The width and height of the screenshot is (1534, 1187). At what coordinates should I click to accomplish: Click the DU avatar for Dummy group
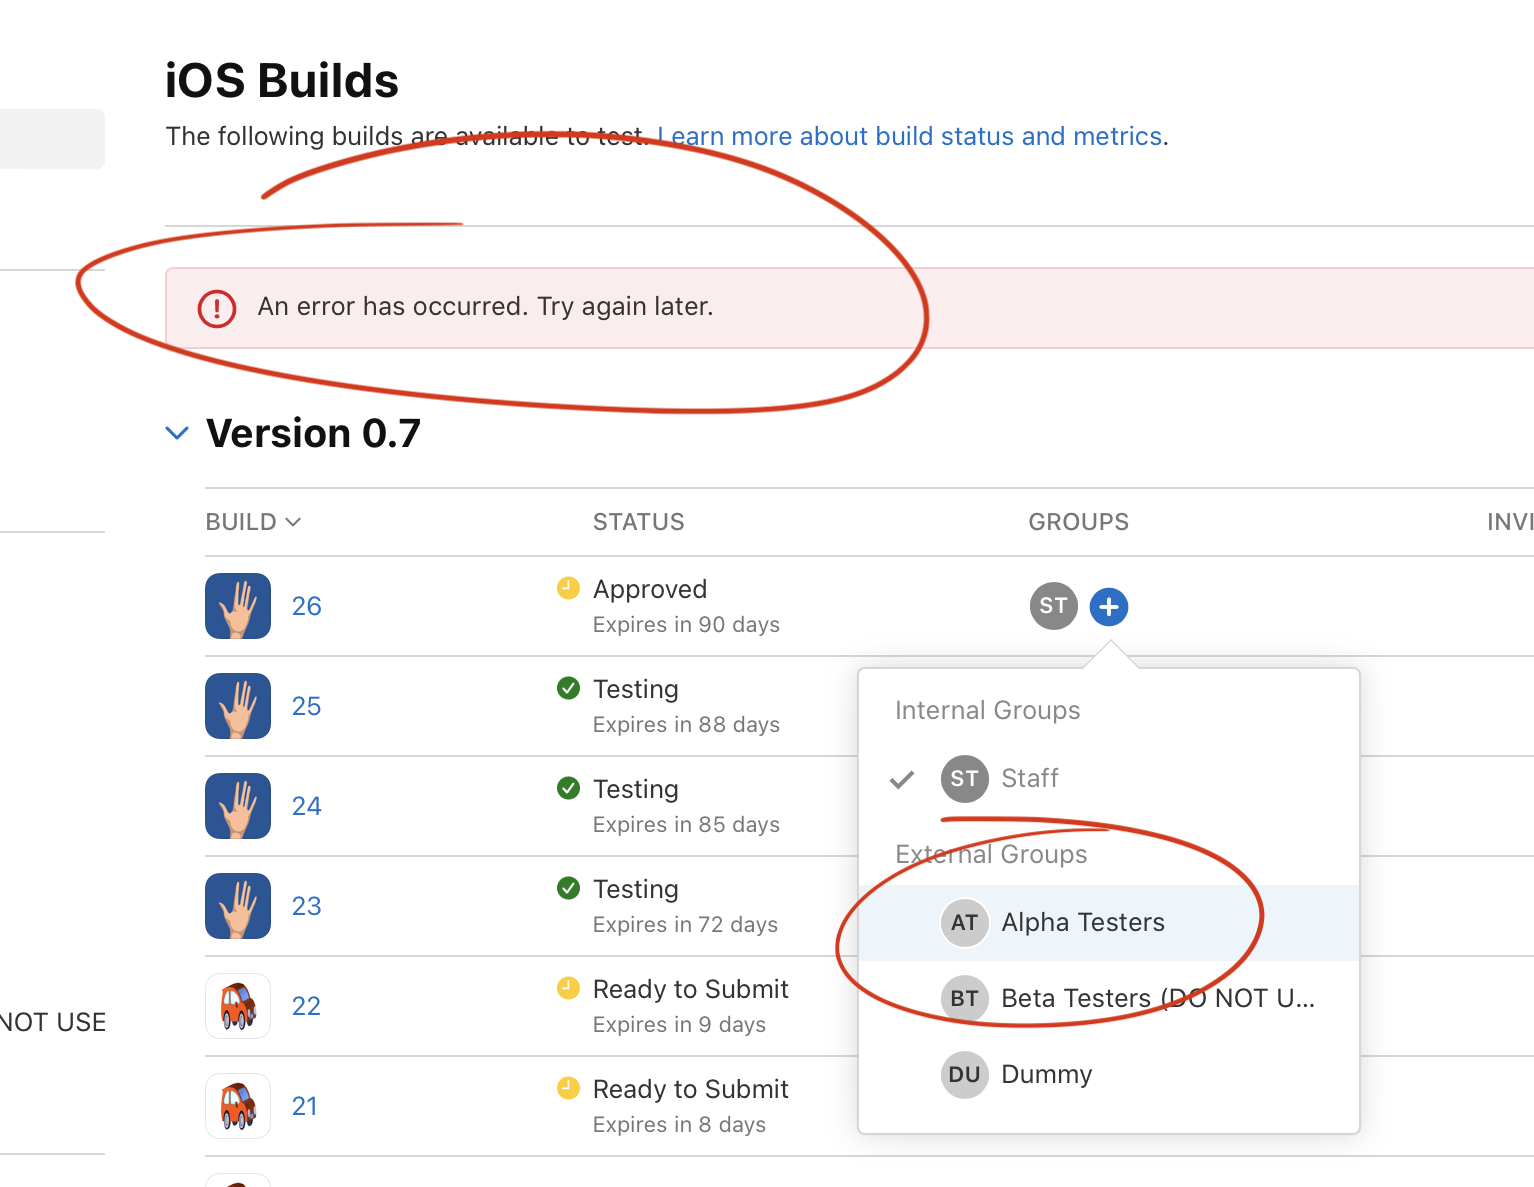[964, 1074]
